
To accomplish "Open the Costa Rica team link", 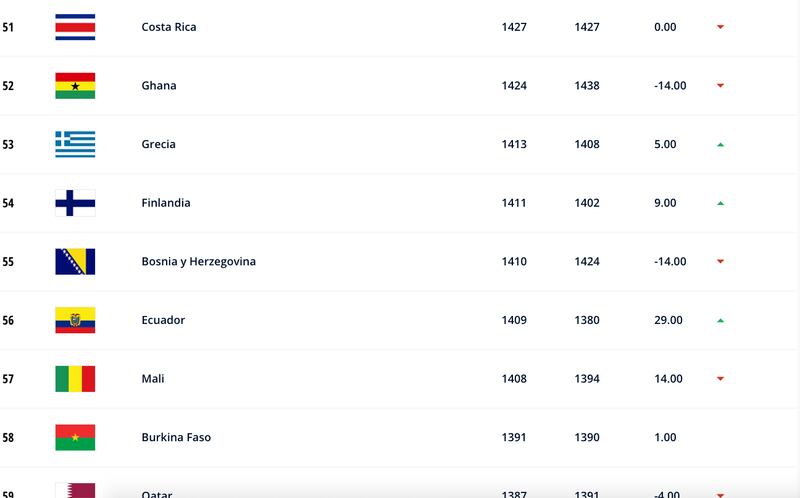I will 169,27.
